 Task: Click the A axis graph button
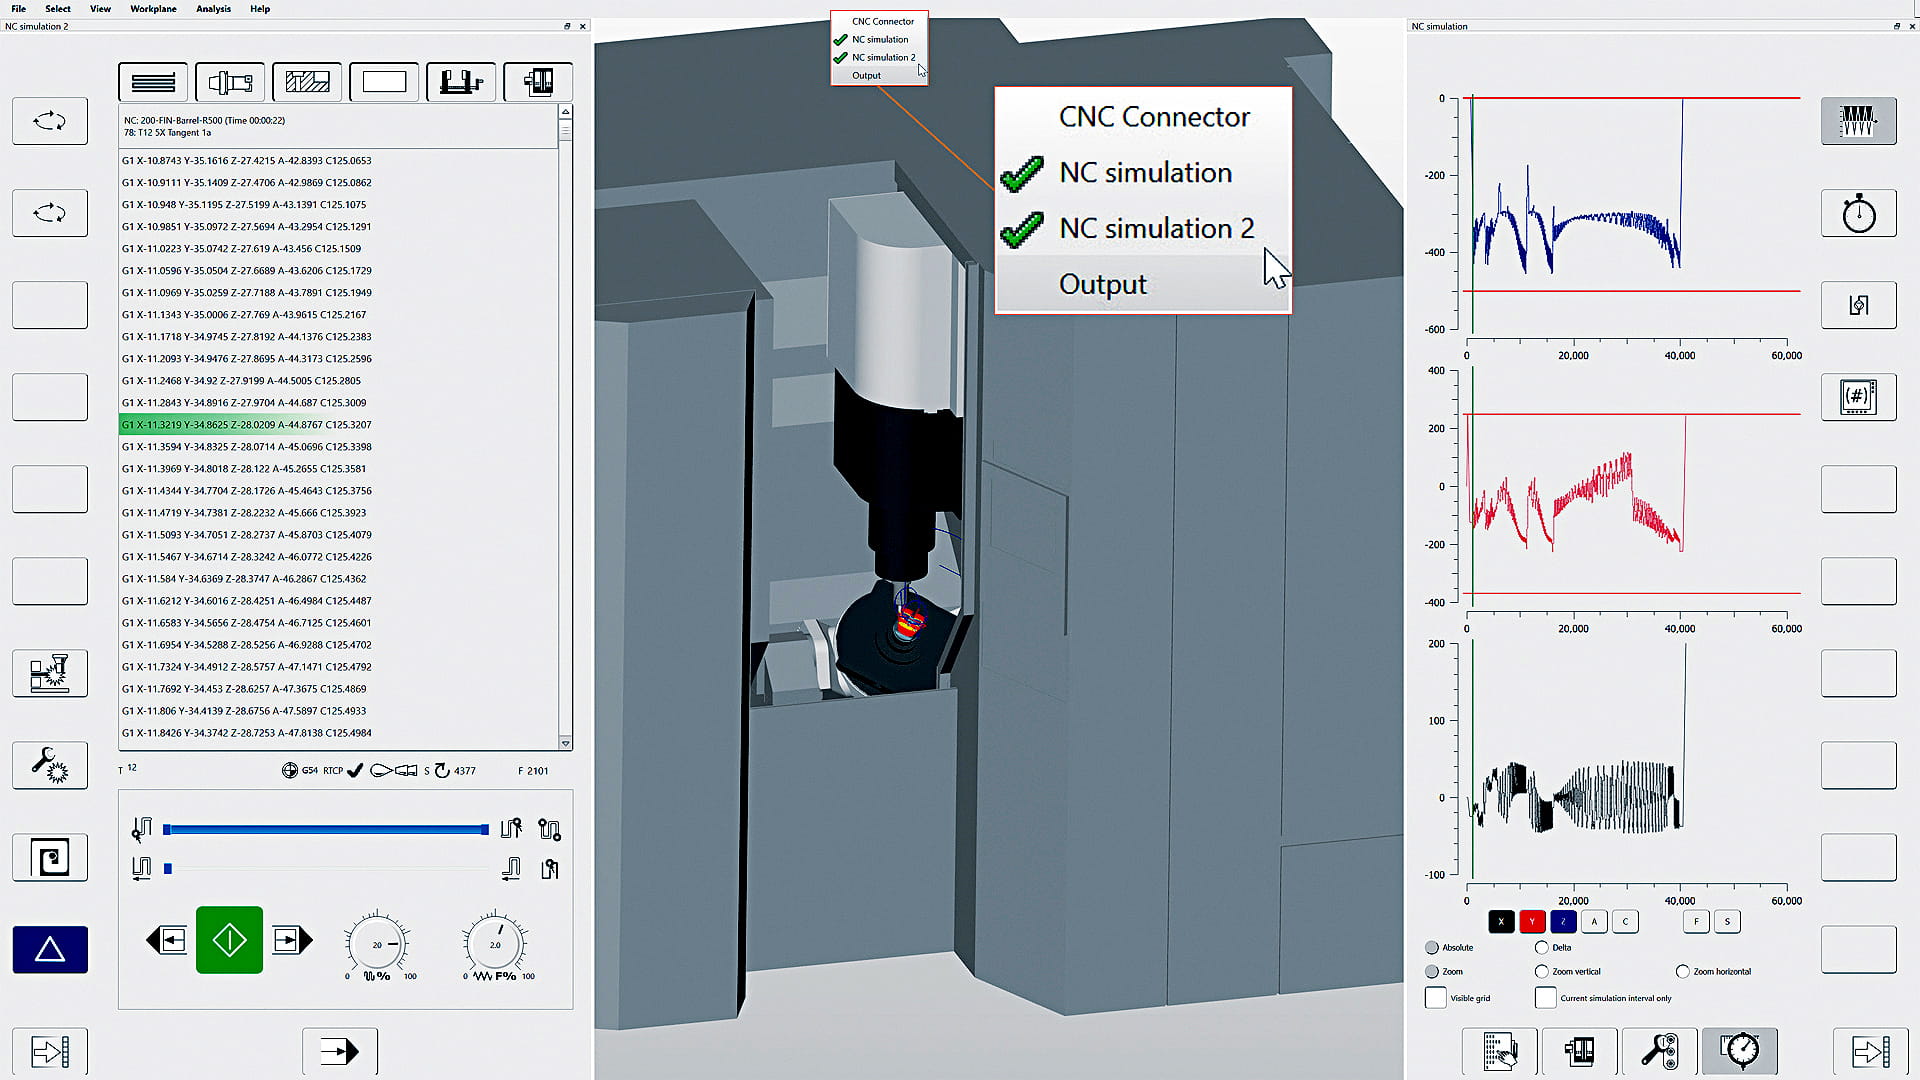[1594, 922]
